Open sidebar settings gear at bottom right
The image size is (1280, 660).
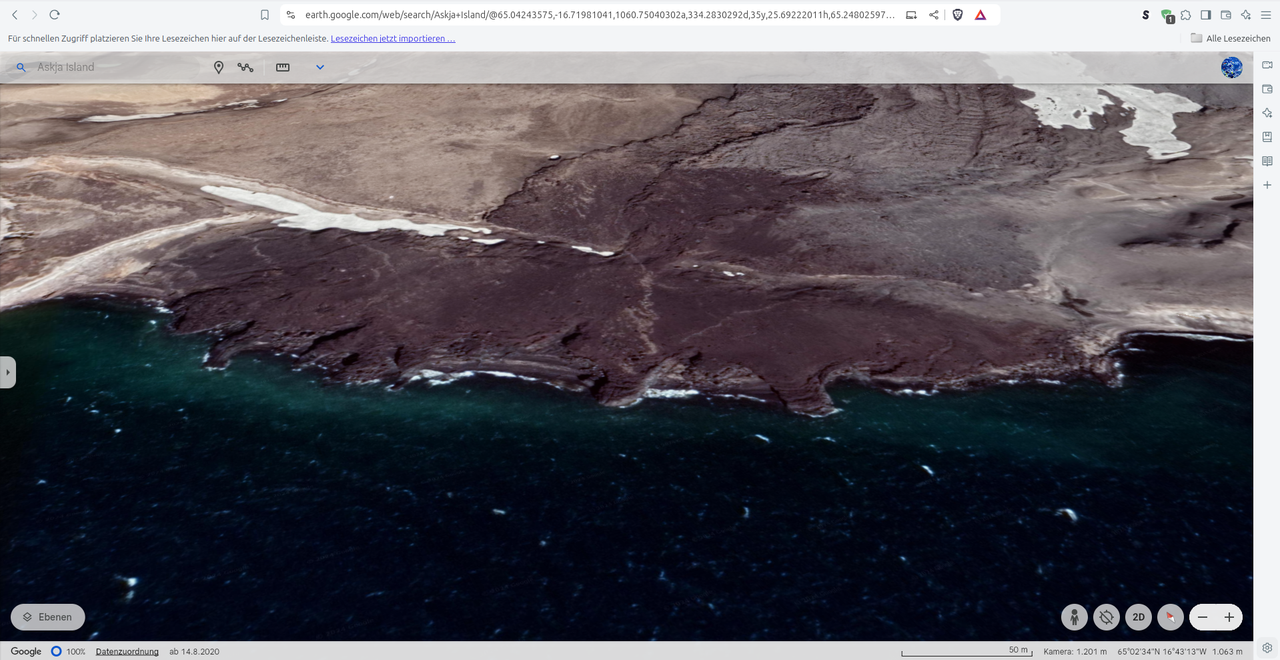[1267, 647]
